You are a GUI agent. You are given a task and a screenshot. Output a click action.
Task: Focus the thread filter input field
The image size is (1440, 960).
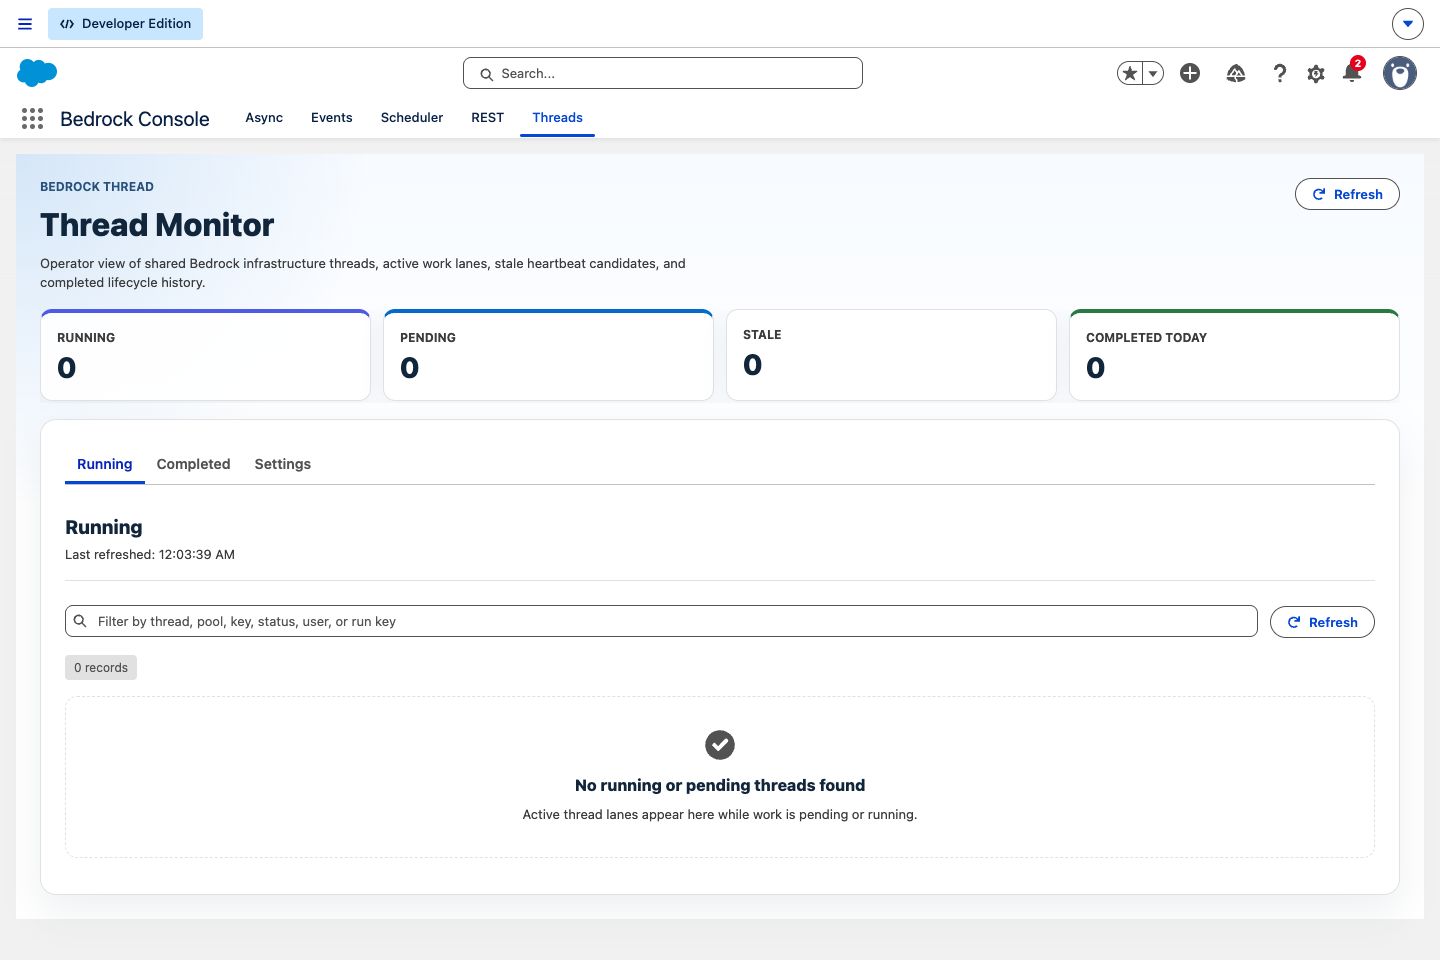click(661, 621)
